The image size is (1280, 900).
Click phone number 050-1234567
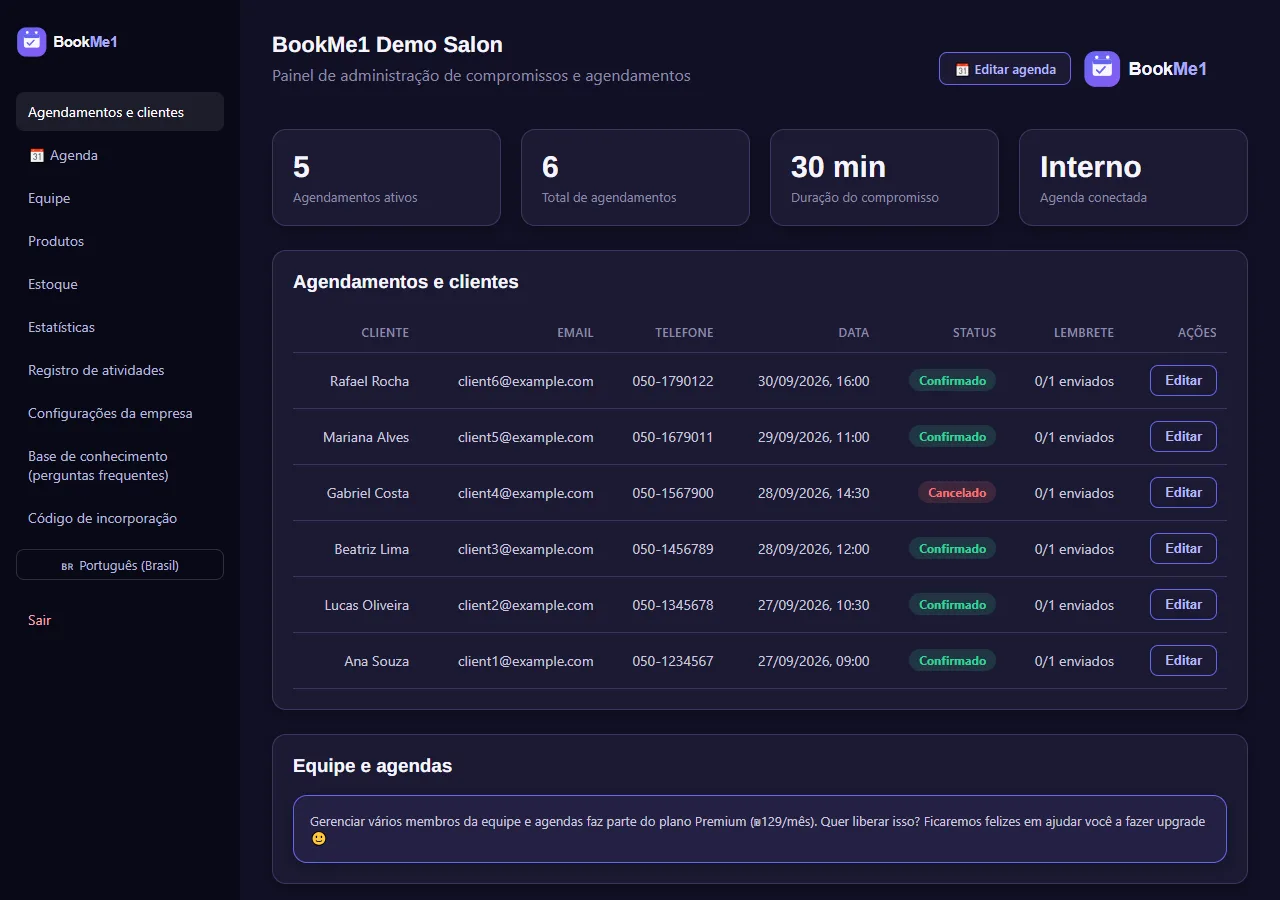click(x=673, y=661)
